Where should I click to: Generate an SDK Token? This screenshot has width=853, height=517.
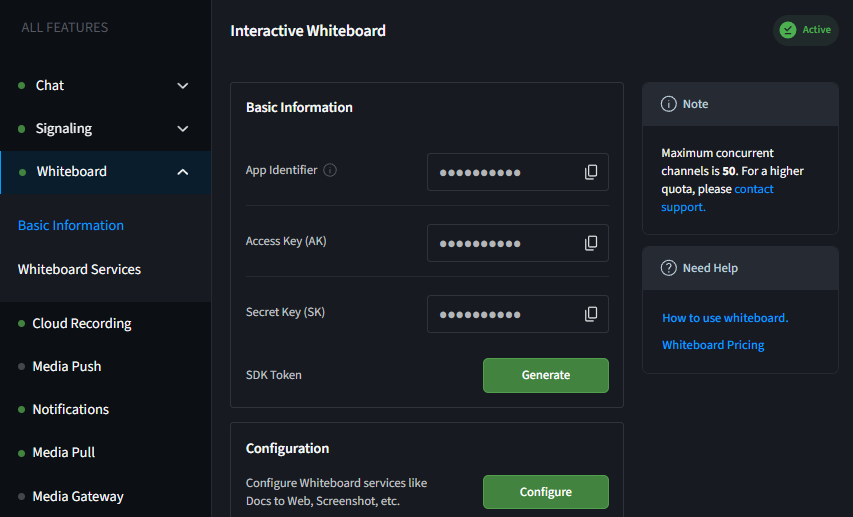point(546,375)
